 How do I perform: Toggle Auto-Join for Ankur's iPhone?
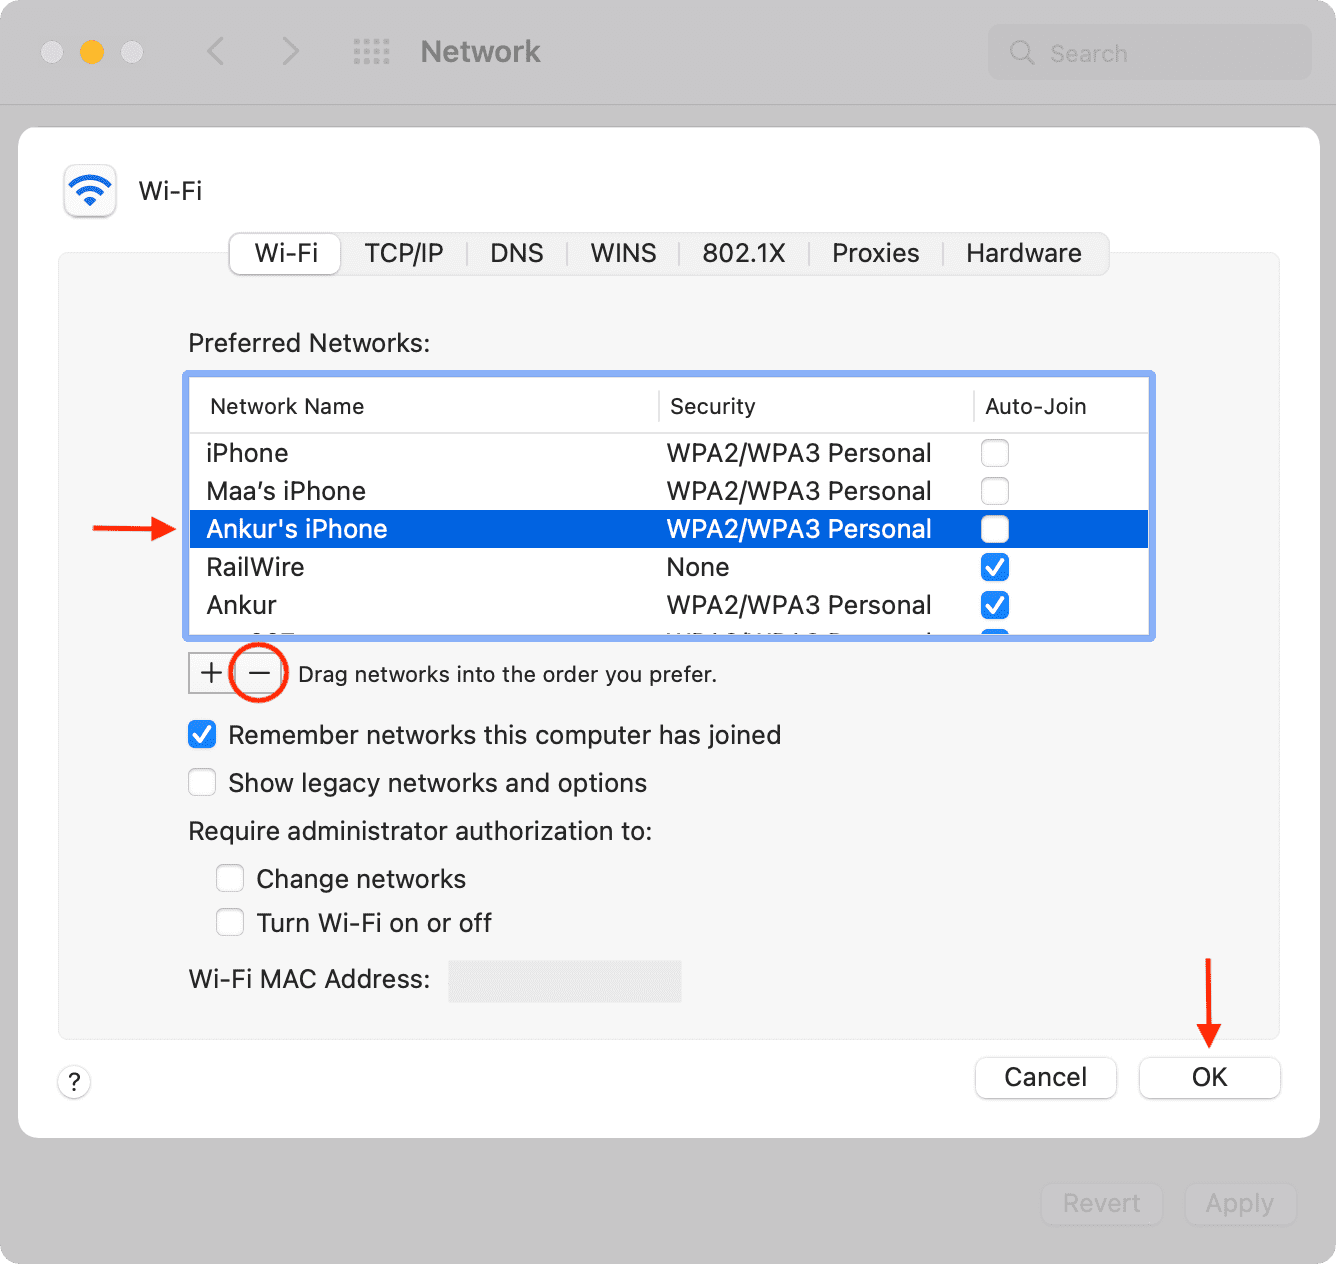pos(995,529)
